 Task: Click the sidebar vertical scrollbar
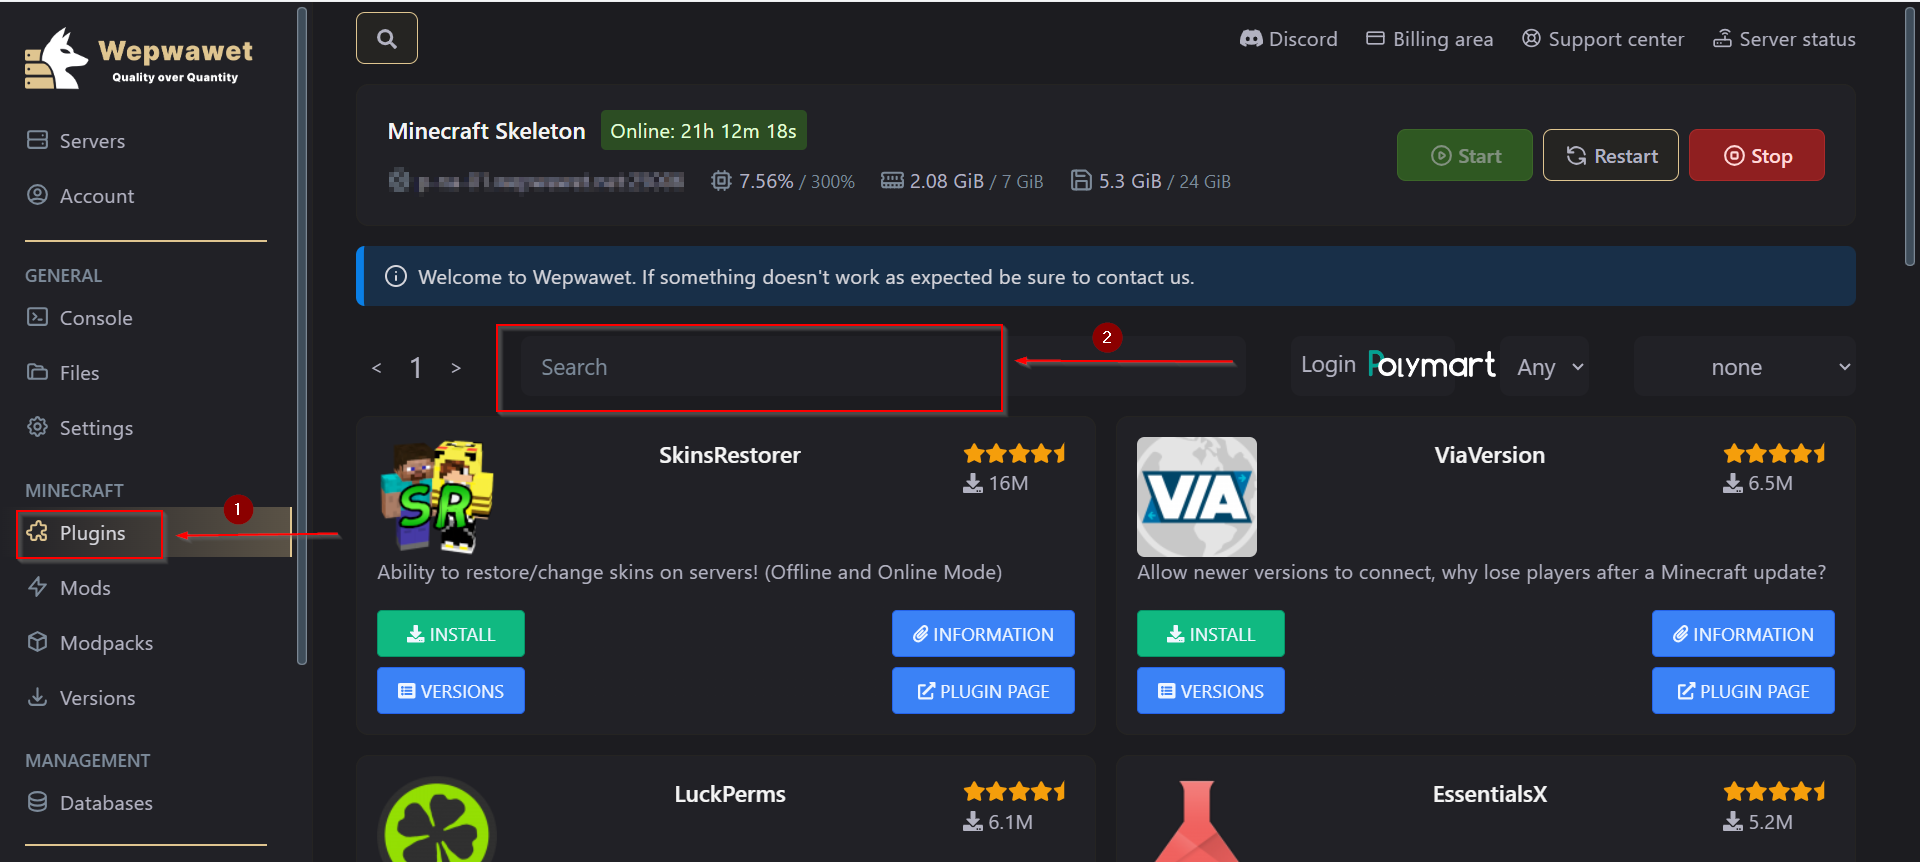(x=302, y=335)
